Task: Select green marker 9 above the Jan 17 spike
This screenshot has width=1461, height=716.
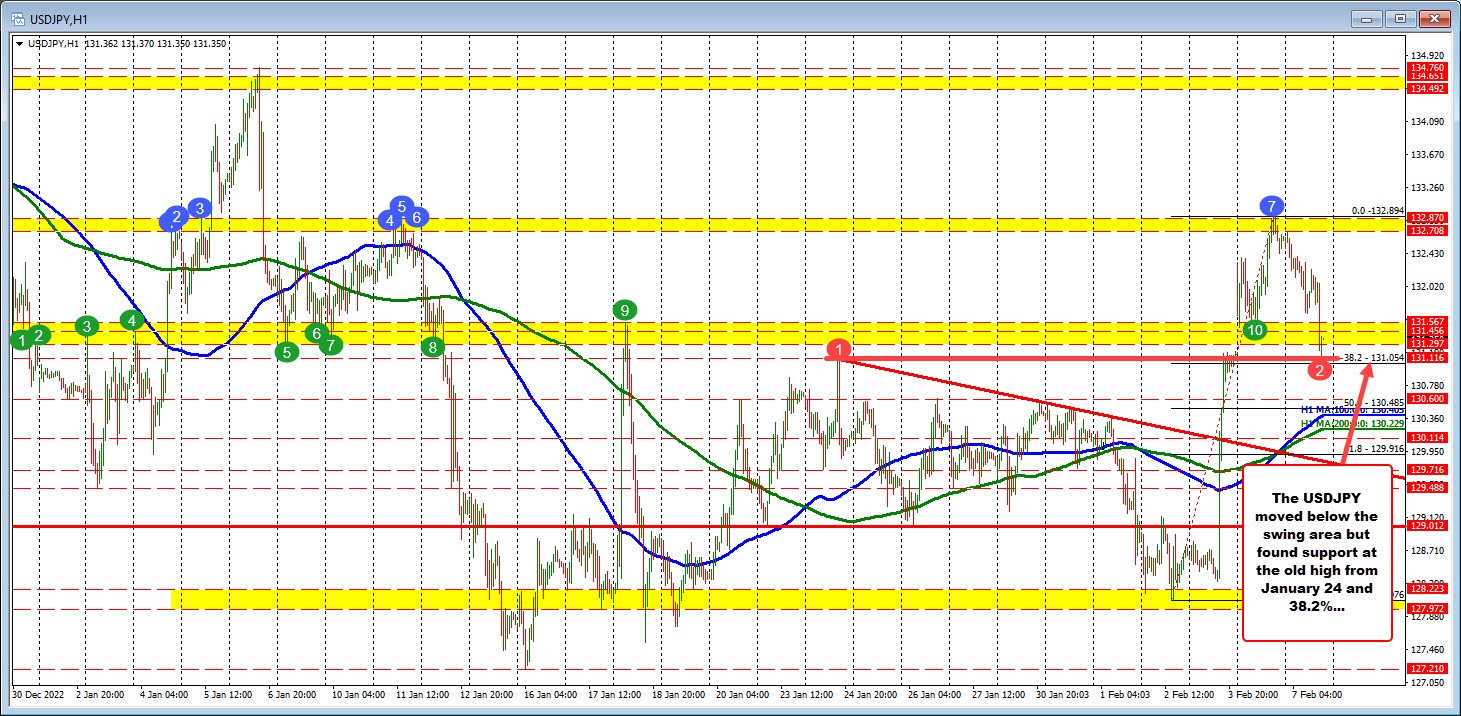Action: click(x=625, y=311)
